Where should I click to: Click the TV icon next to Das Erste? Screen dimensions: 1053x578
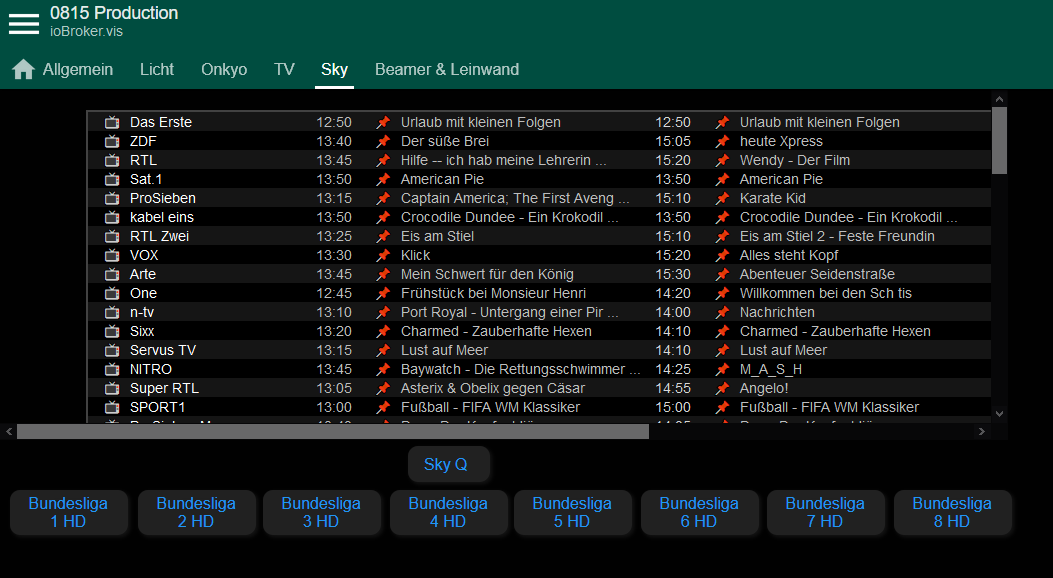[112, 122]
